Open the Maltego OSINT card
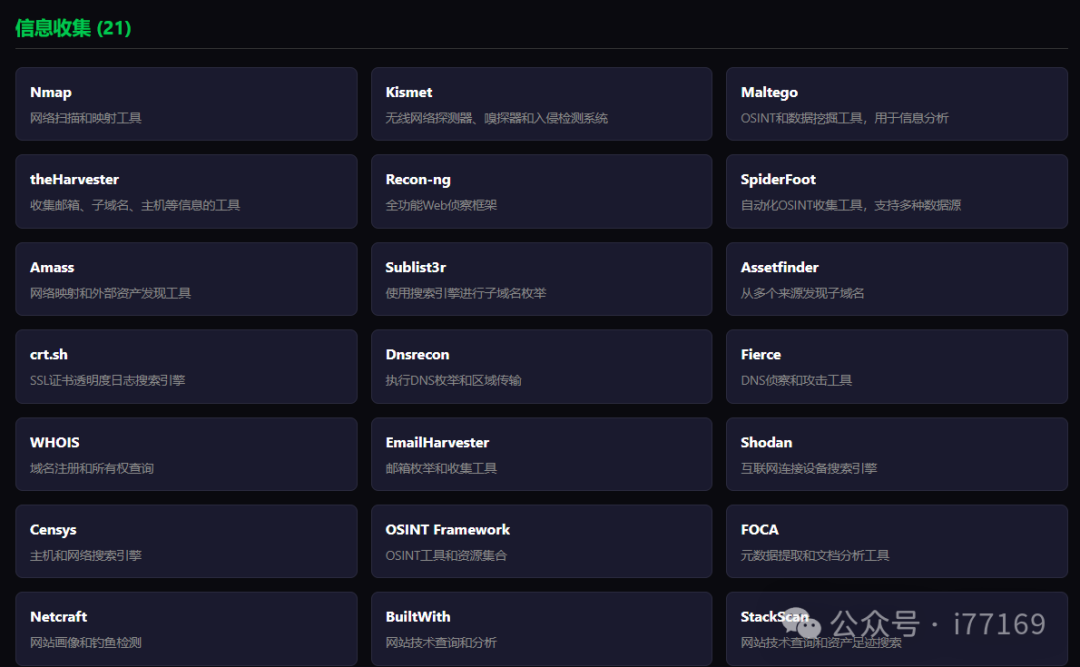Image resolution: width=1080 pixels, height=667 pixels. pyautogui.click(x=897, y=104)
